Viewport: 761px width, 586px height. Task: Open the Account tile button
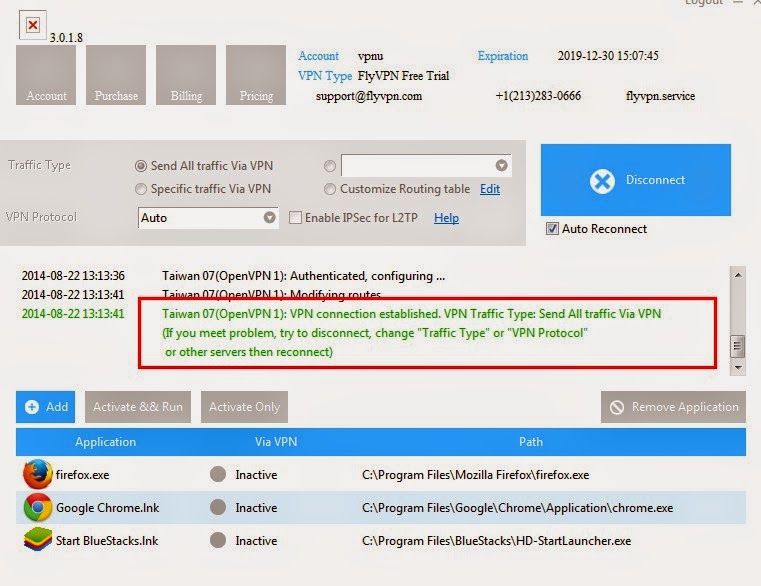tap(46, 75)
